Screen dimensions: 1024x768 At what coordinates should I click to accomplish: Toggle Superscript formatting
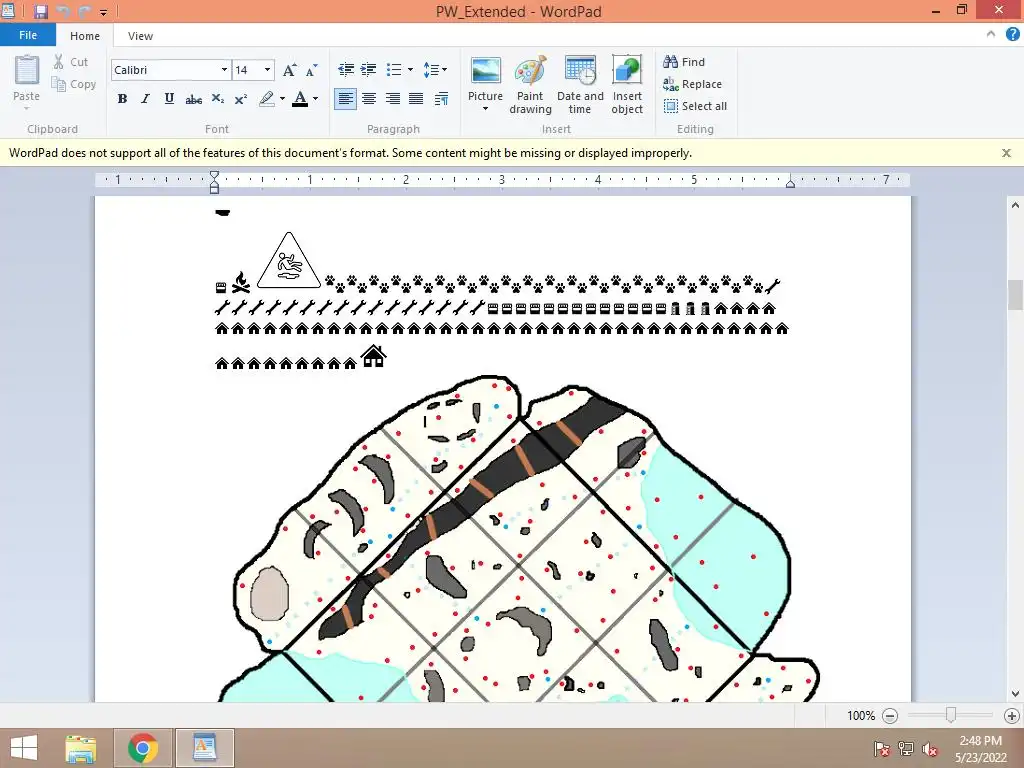tap(240, 99)
